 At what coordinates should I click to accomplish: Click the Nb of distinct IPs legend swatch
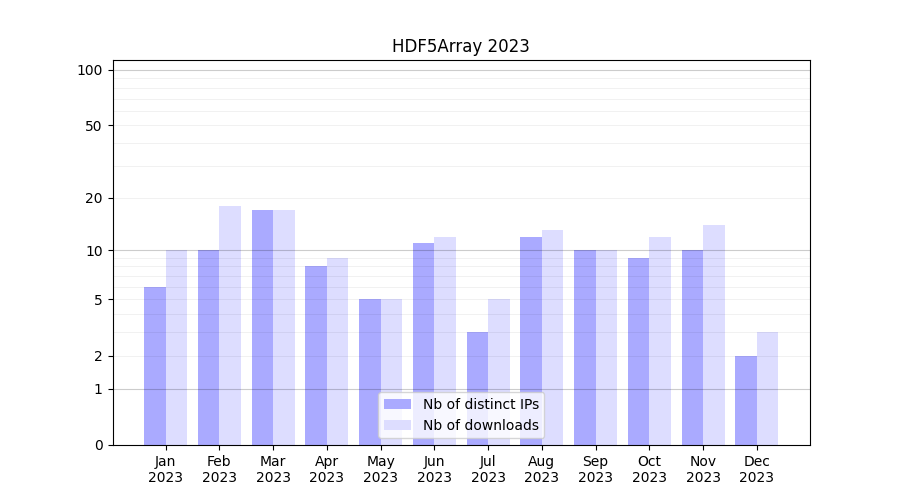pyautogui.click(x=397, y=404)
